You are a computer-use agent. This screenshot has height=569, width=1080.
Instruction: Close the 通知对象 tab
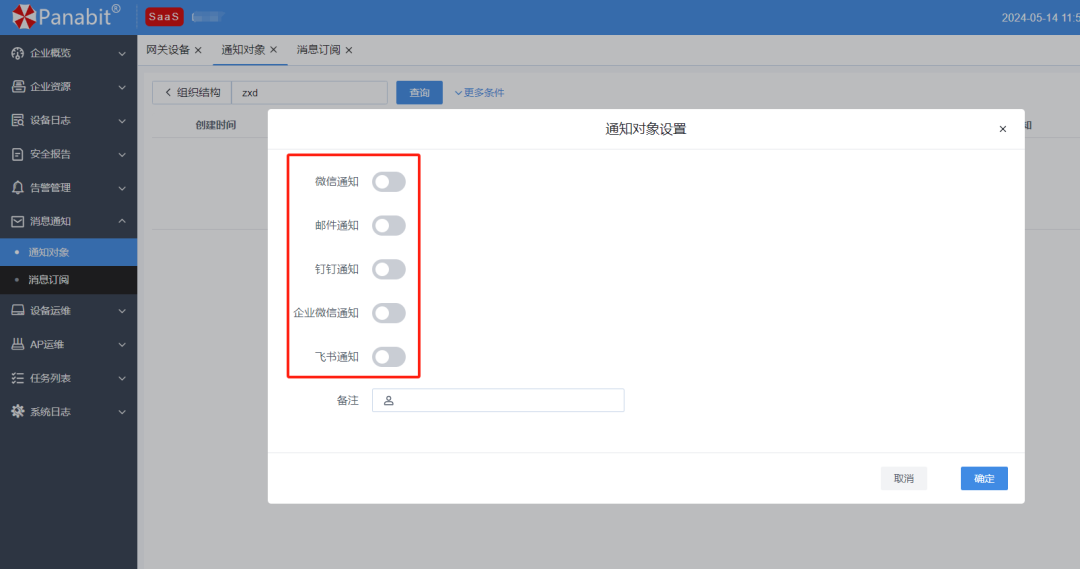(273, 50)
